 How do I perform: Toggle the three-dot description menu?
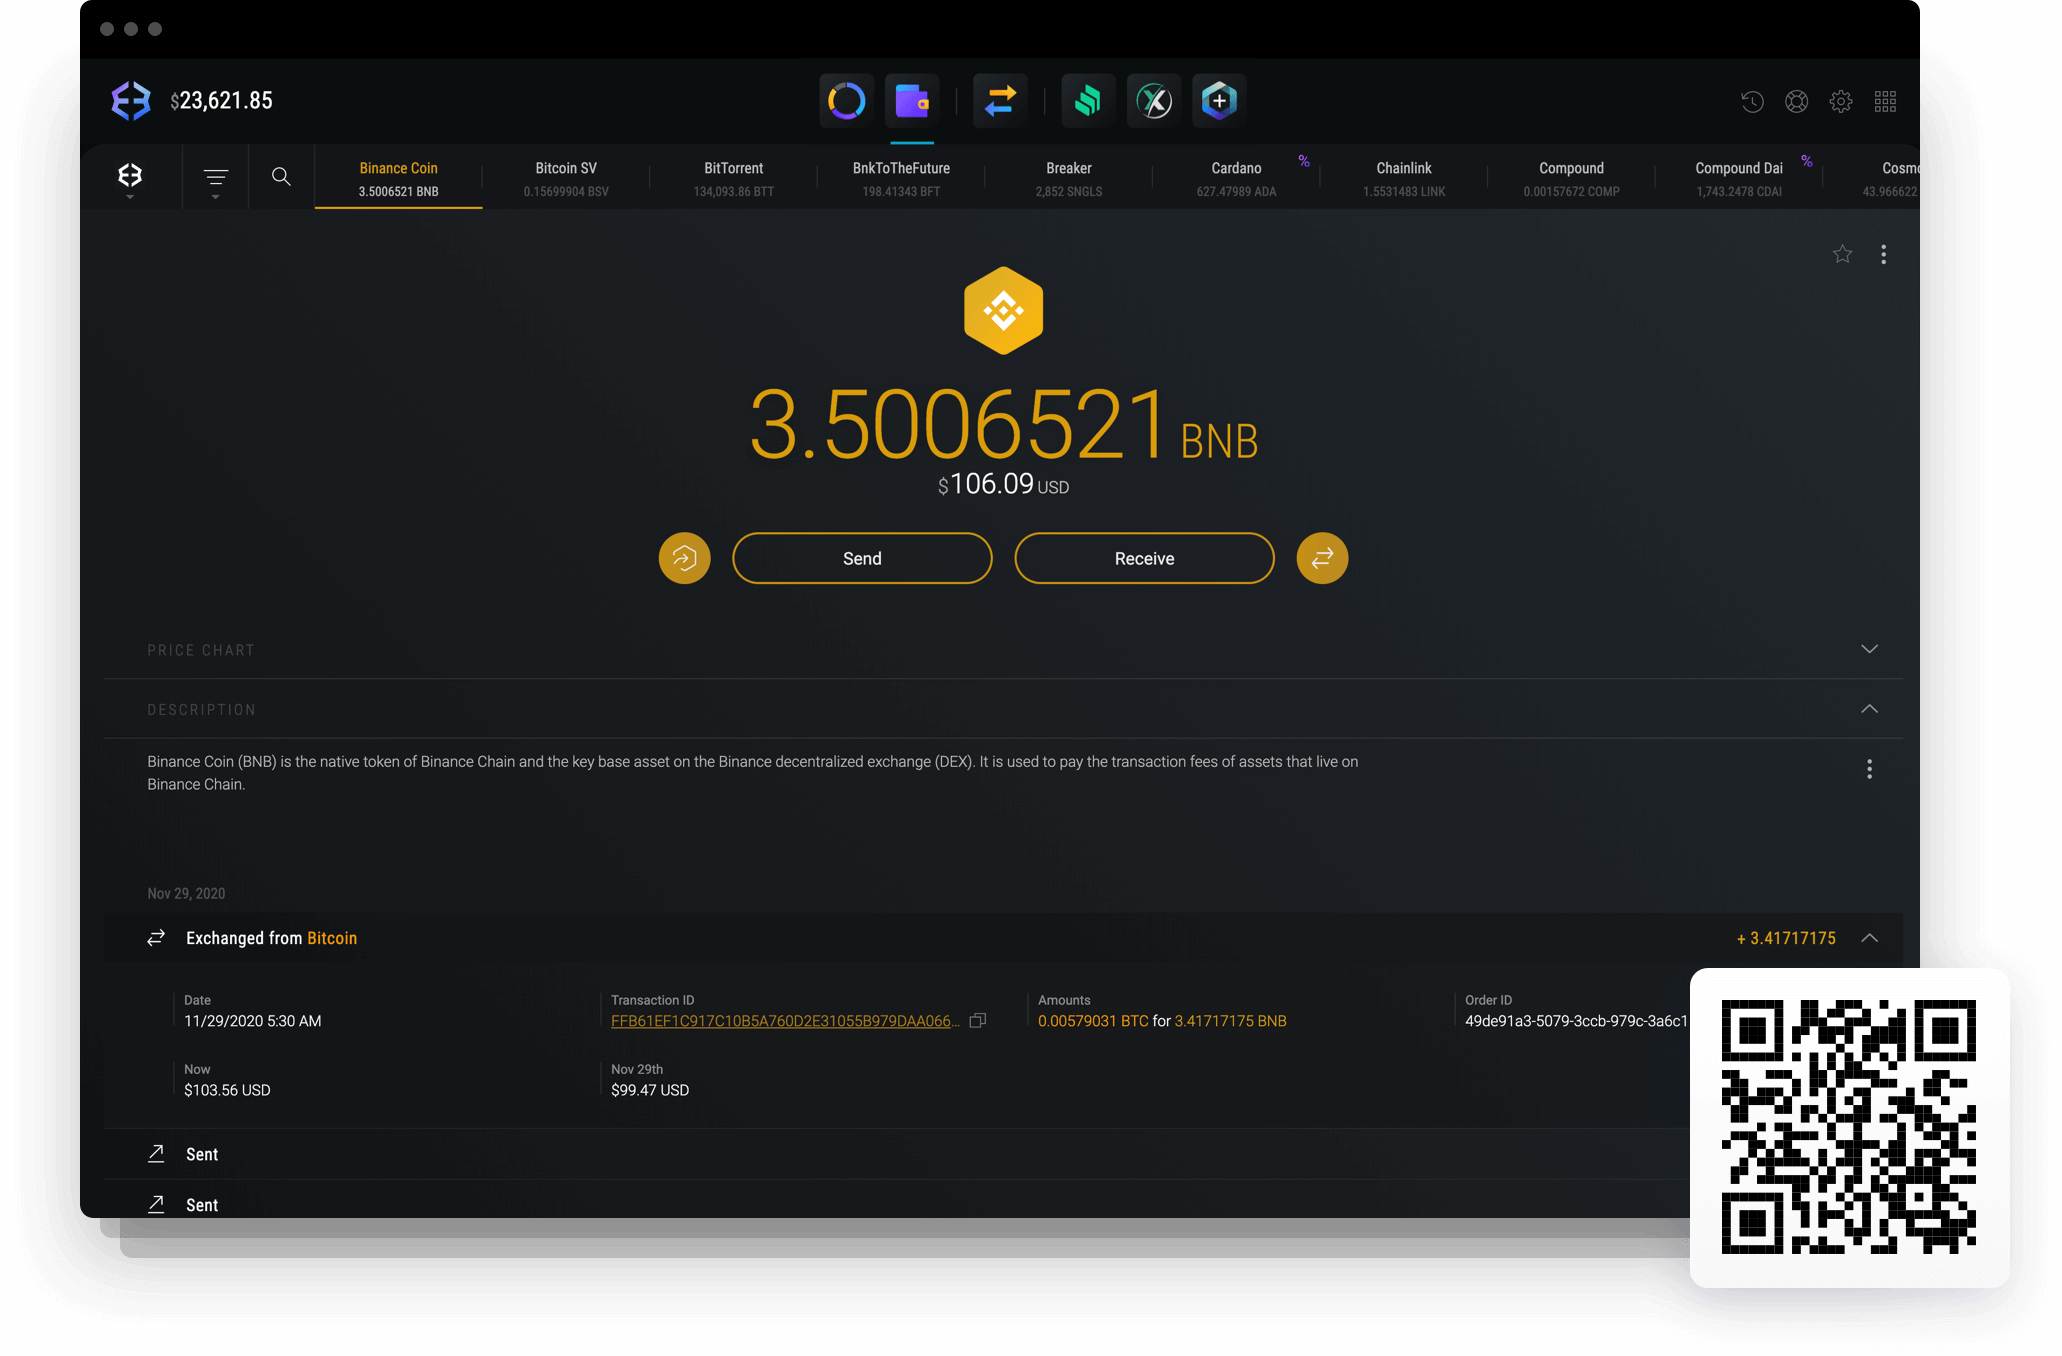[1870, 770]
